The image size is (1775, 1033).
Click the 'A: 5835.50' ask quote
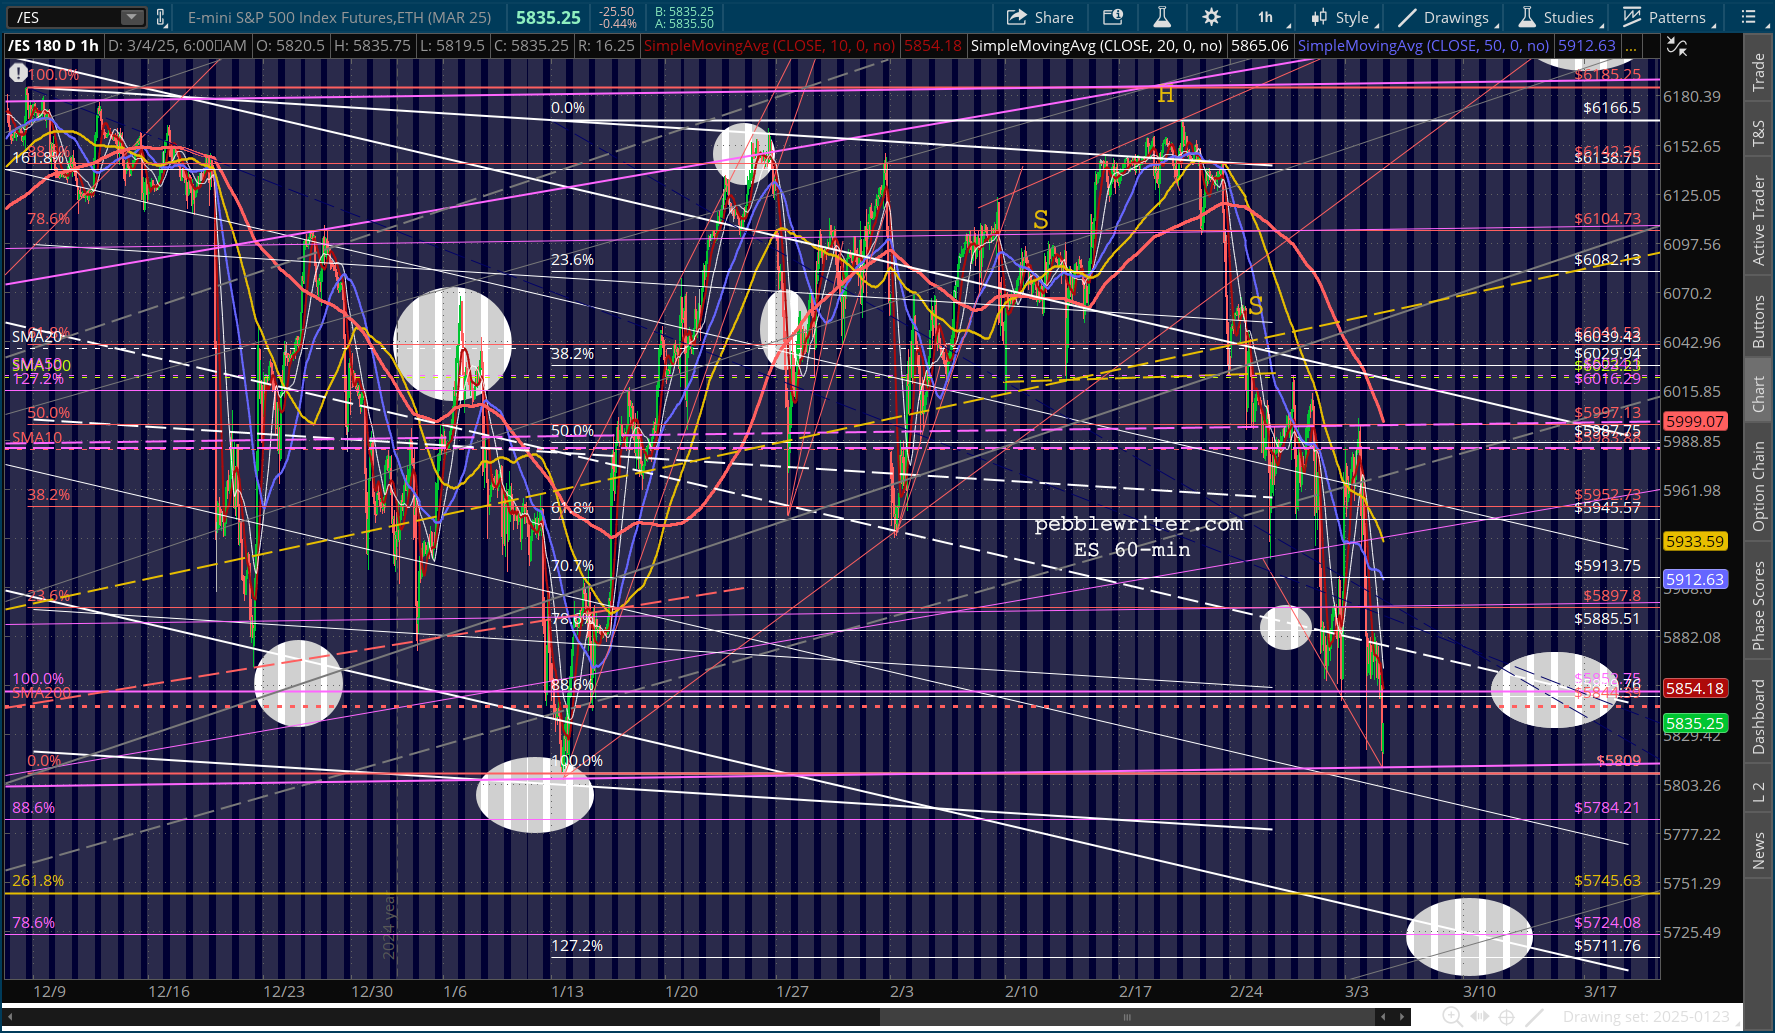pos(684,24)
